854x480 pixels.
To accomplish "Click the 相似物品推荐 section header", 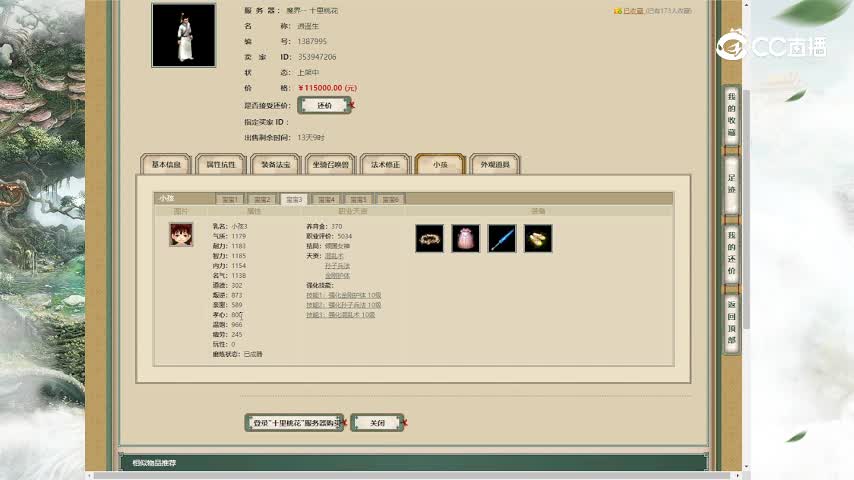I will tap(154, 463).
